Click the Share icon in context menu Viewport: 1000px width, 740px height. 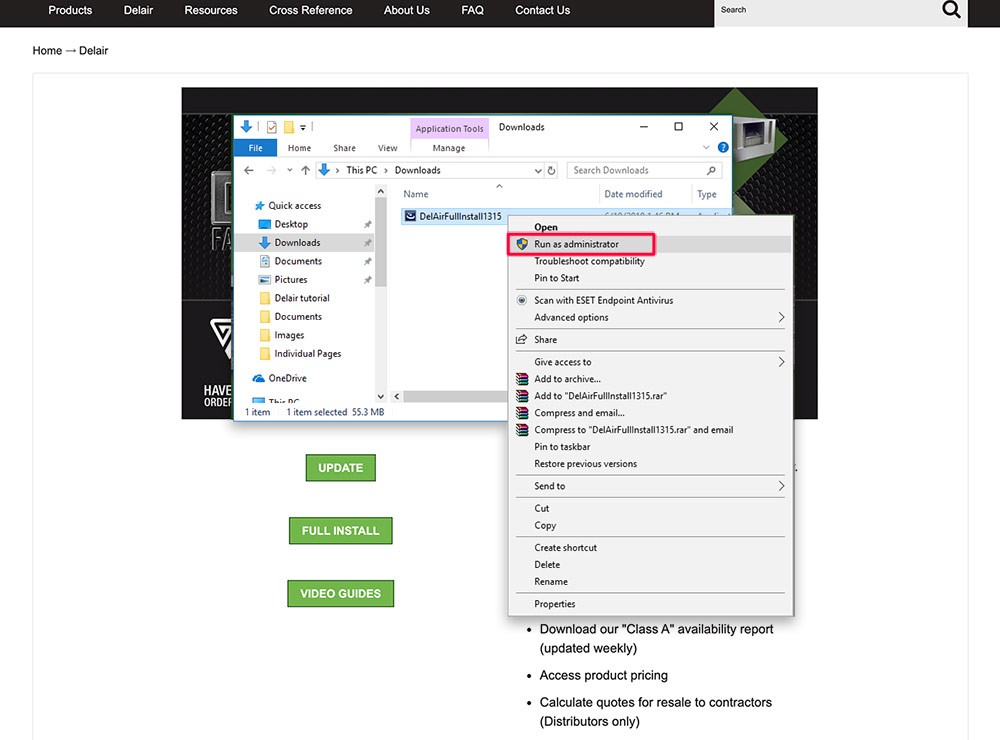522,339
